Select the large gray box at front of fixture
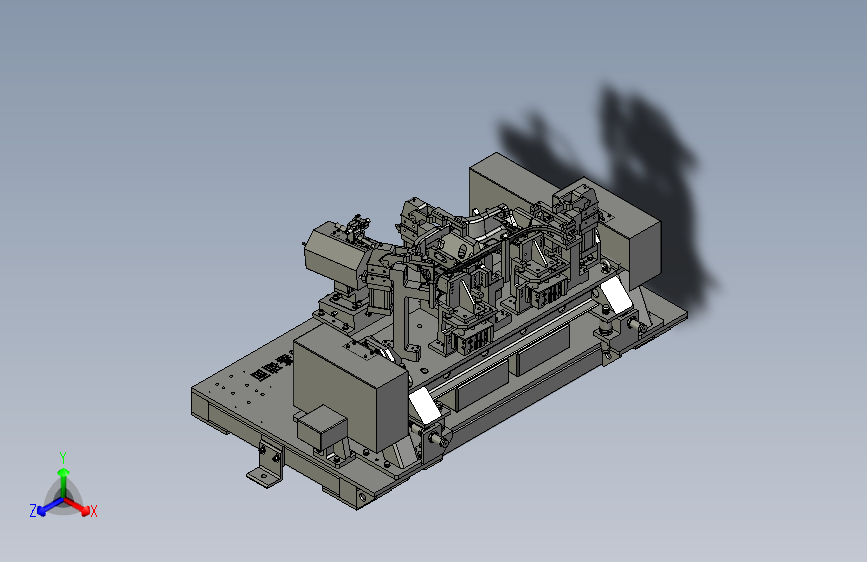The width and height of the screenshot is (867, 562). tap(352, 386)
